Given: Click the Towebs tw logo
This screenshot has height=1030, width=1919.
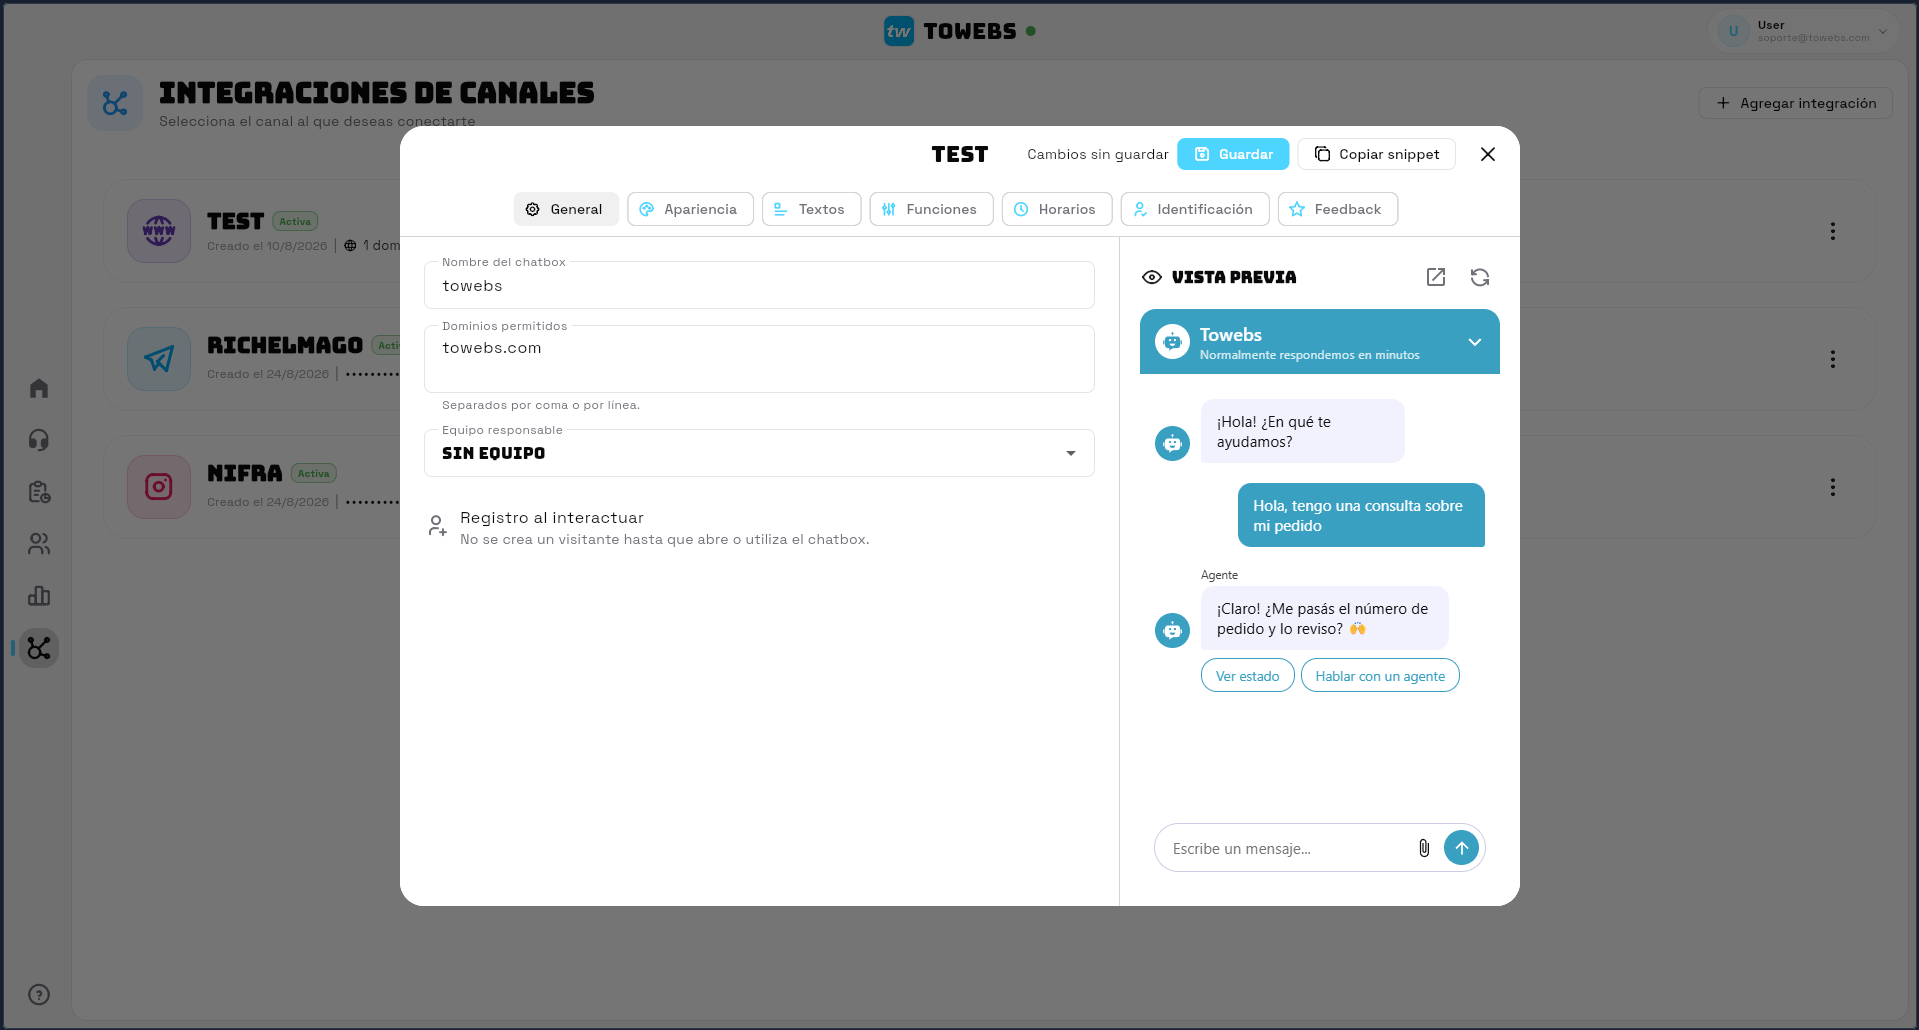Looking at the screenshot, I should click(x=899, y=31).
